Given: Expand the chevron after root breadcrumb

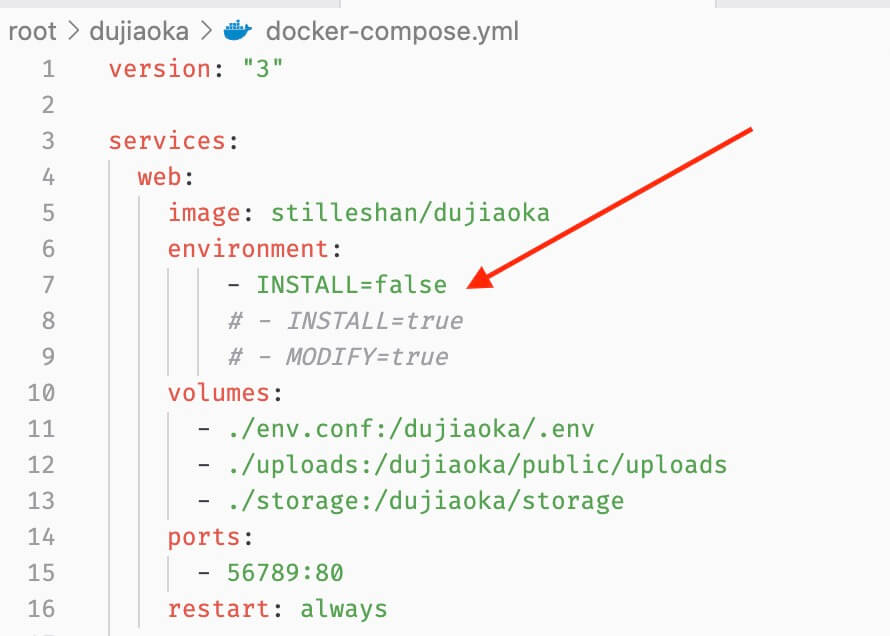Looking at the screenshot, I should click(73, 31).
